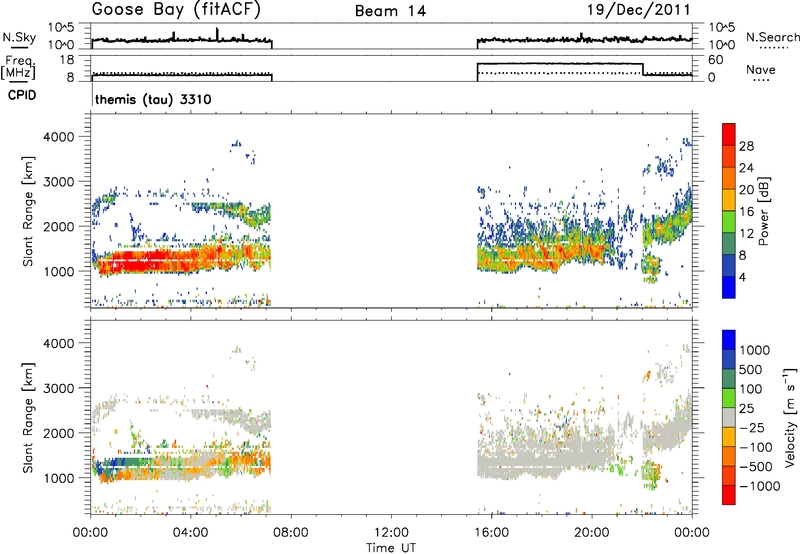Click the '4' tick on the power colorbar
Image resolution: width=800 pixels, height=554 pixels.
pos(742,277)
